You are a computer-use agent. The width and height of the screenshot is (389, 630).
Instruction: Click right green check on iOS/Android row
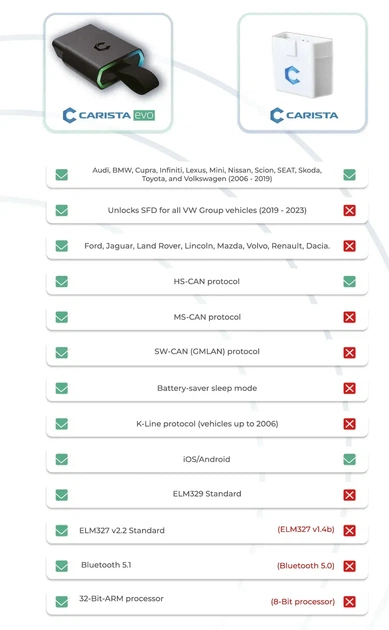pos(349,459)
